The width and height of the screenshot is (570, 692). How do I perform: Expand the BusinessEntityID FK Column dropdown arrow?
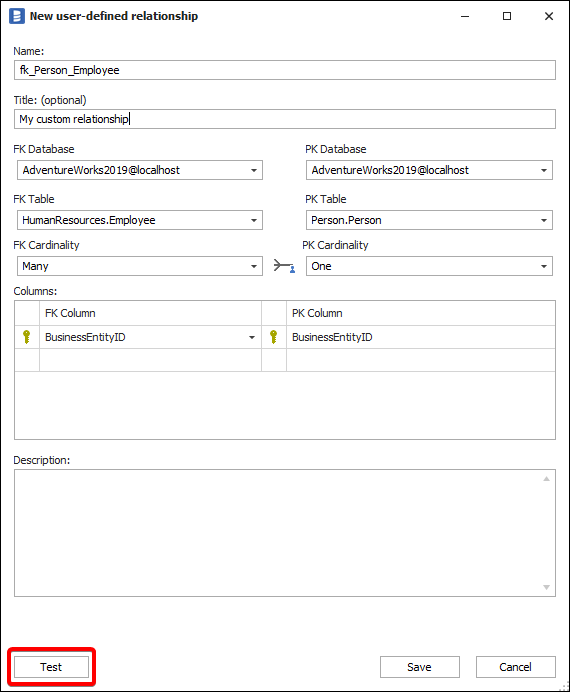252,338
